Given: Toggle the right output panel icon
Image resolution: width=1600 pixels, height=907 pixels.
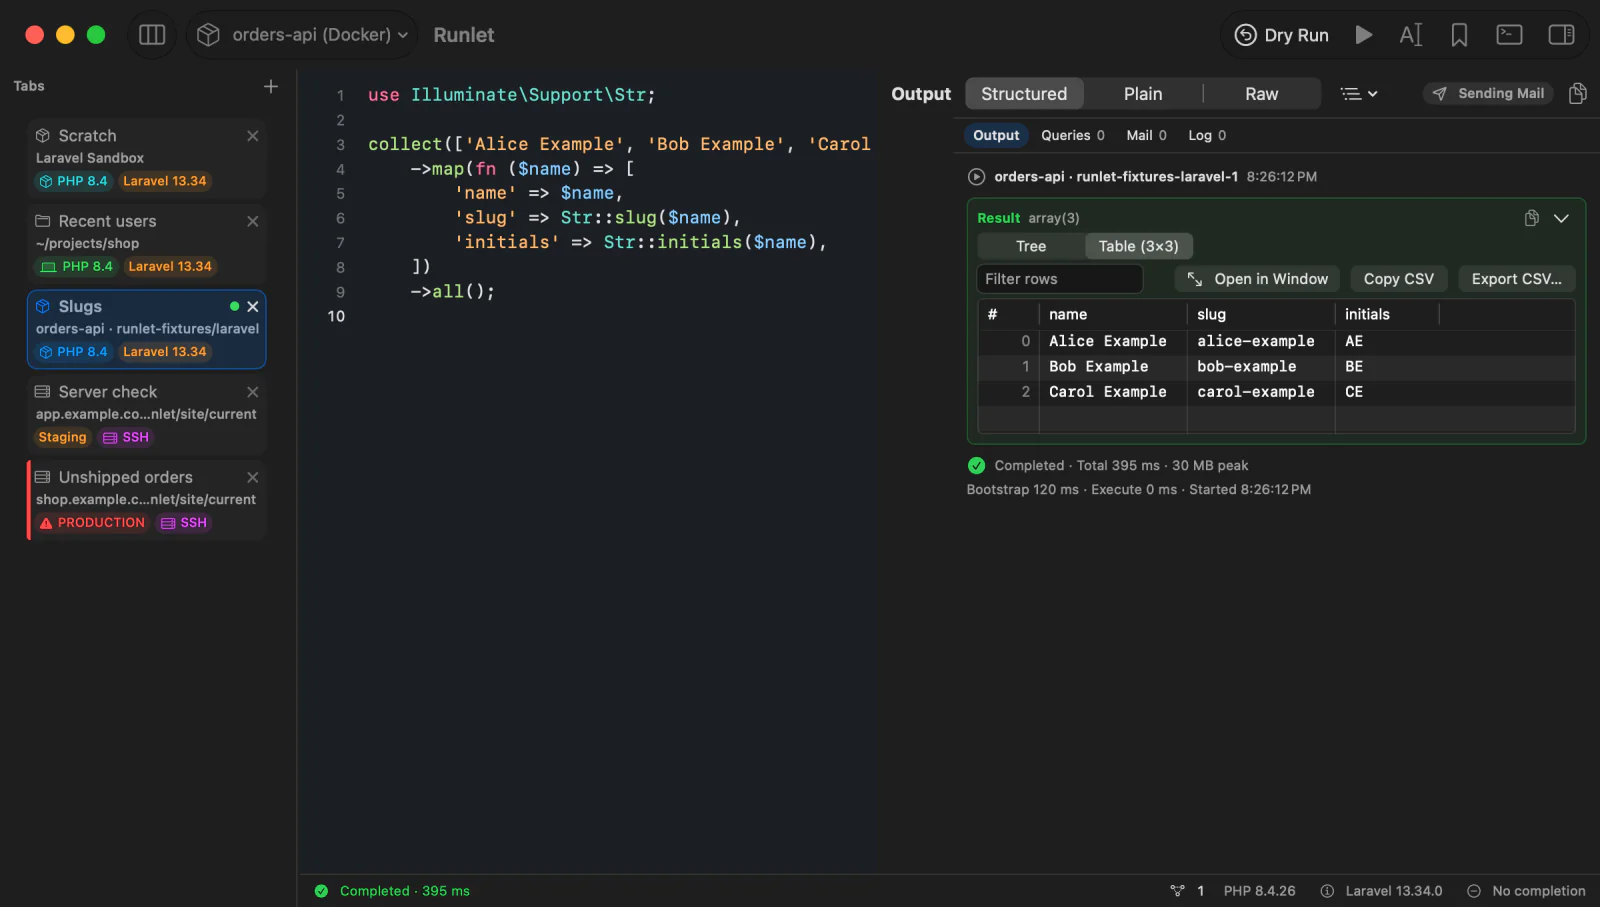Looking at the screenshot, I should 1561,35.
